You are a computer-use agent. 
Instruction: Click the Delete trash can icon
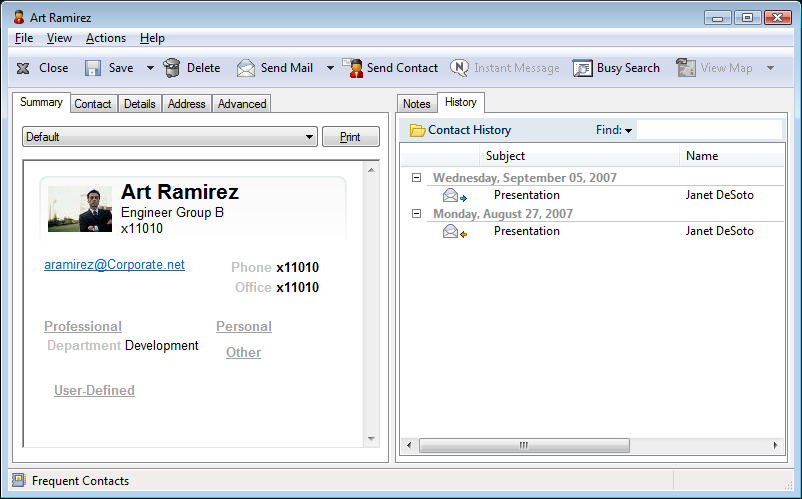(x=172, y=68)
